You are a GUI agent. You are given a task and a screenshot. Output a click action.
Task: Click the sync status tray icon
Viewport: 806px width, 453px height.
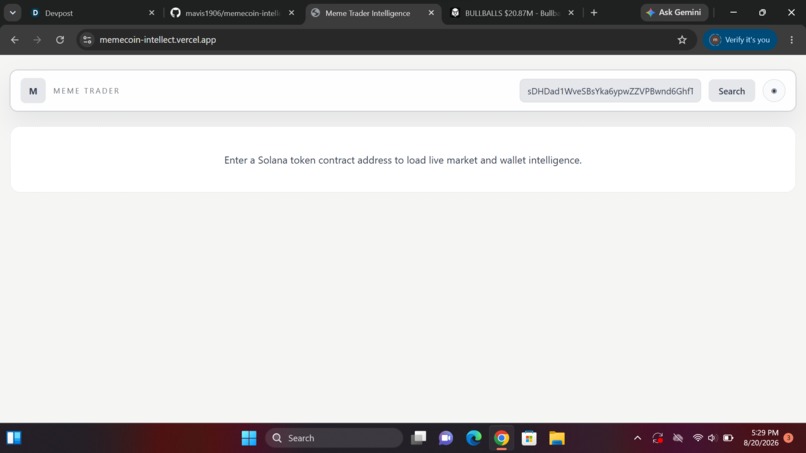point(657,438)
